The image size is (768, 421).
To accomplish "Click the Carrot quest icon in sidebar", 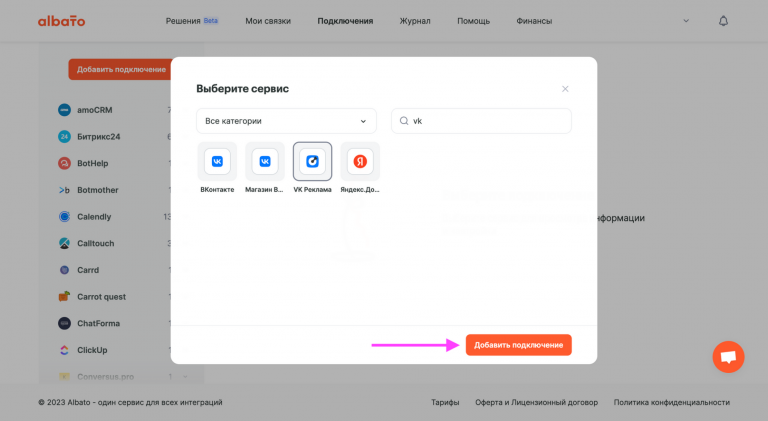I will [64, 297].
